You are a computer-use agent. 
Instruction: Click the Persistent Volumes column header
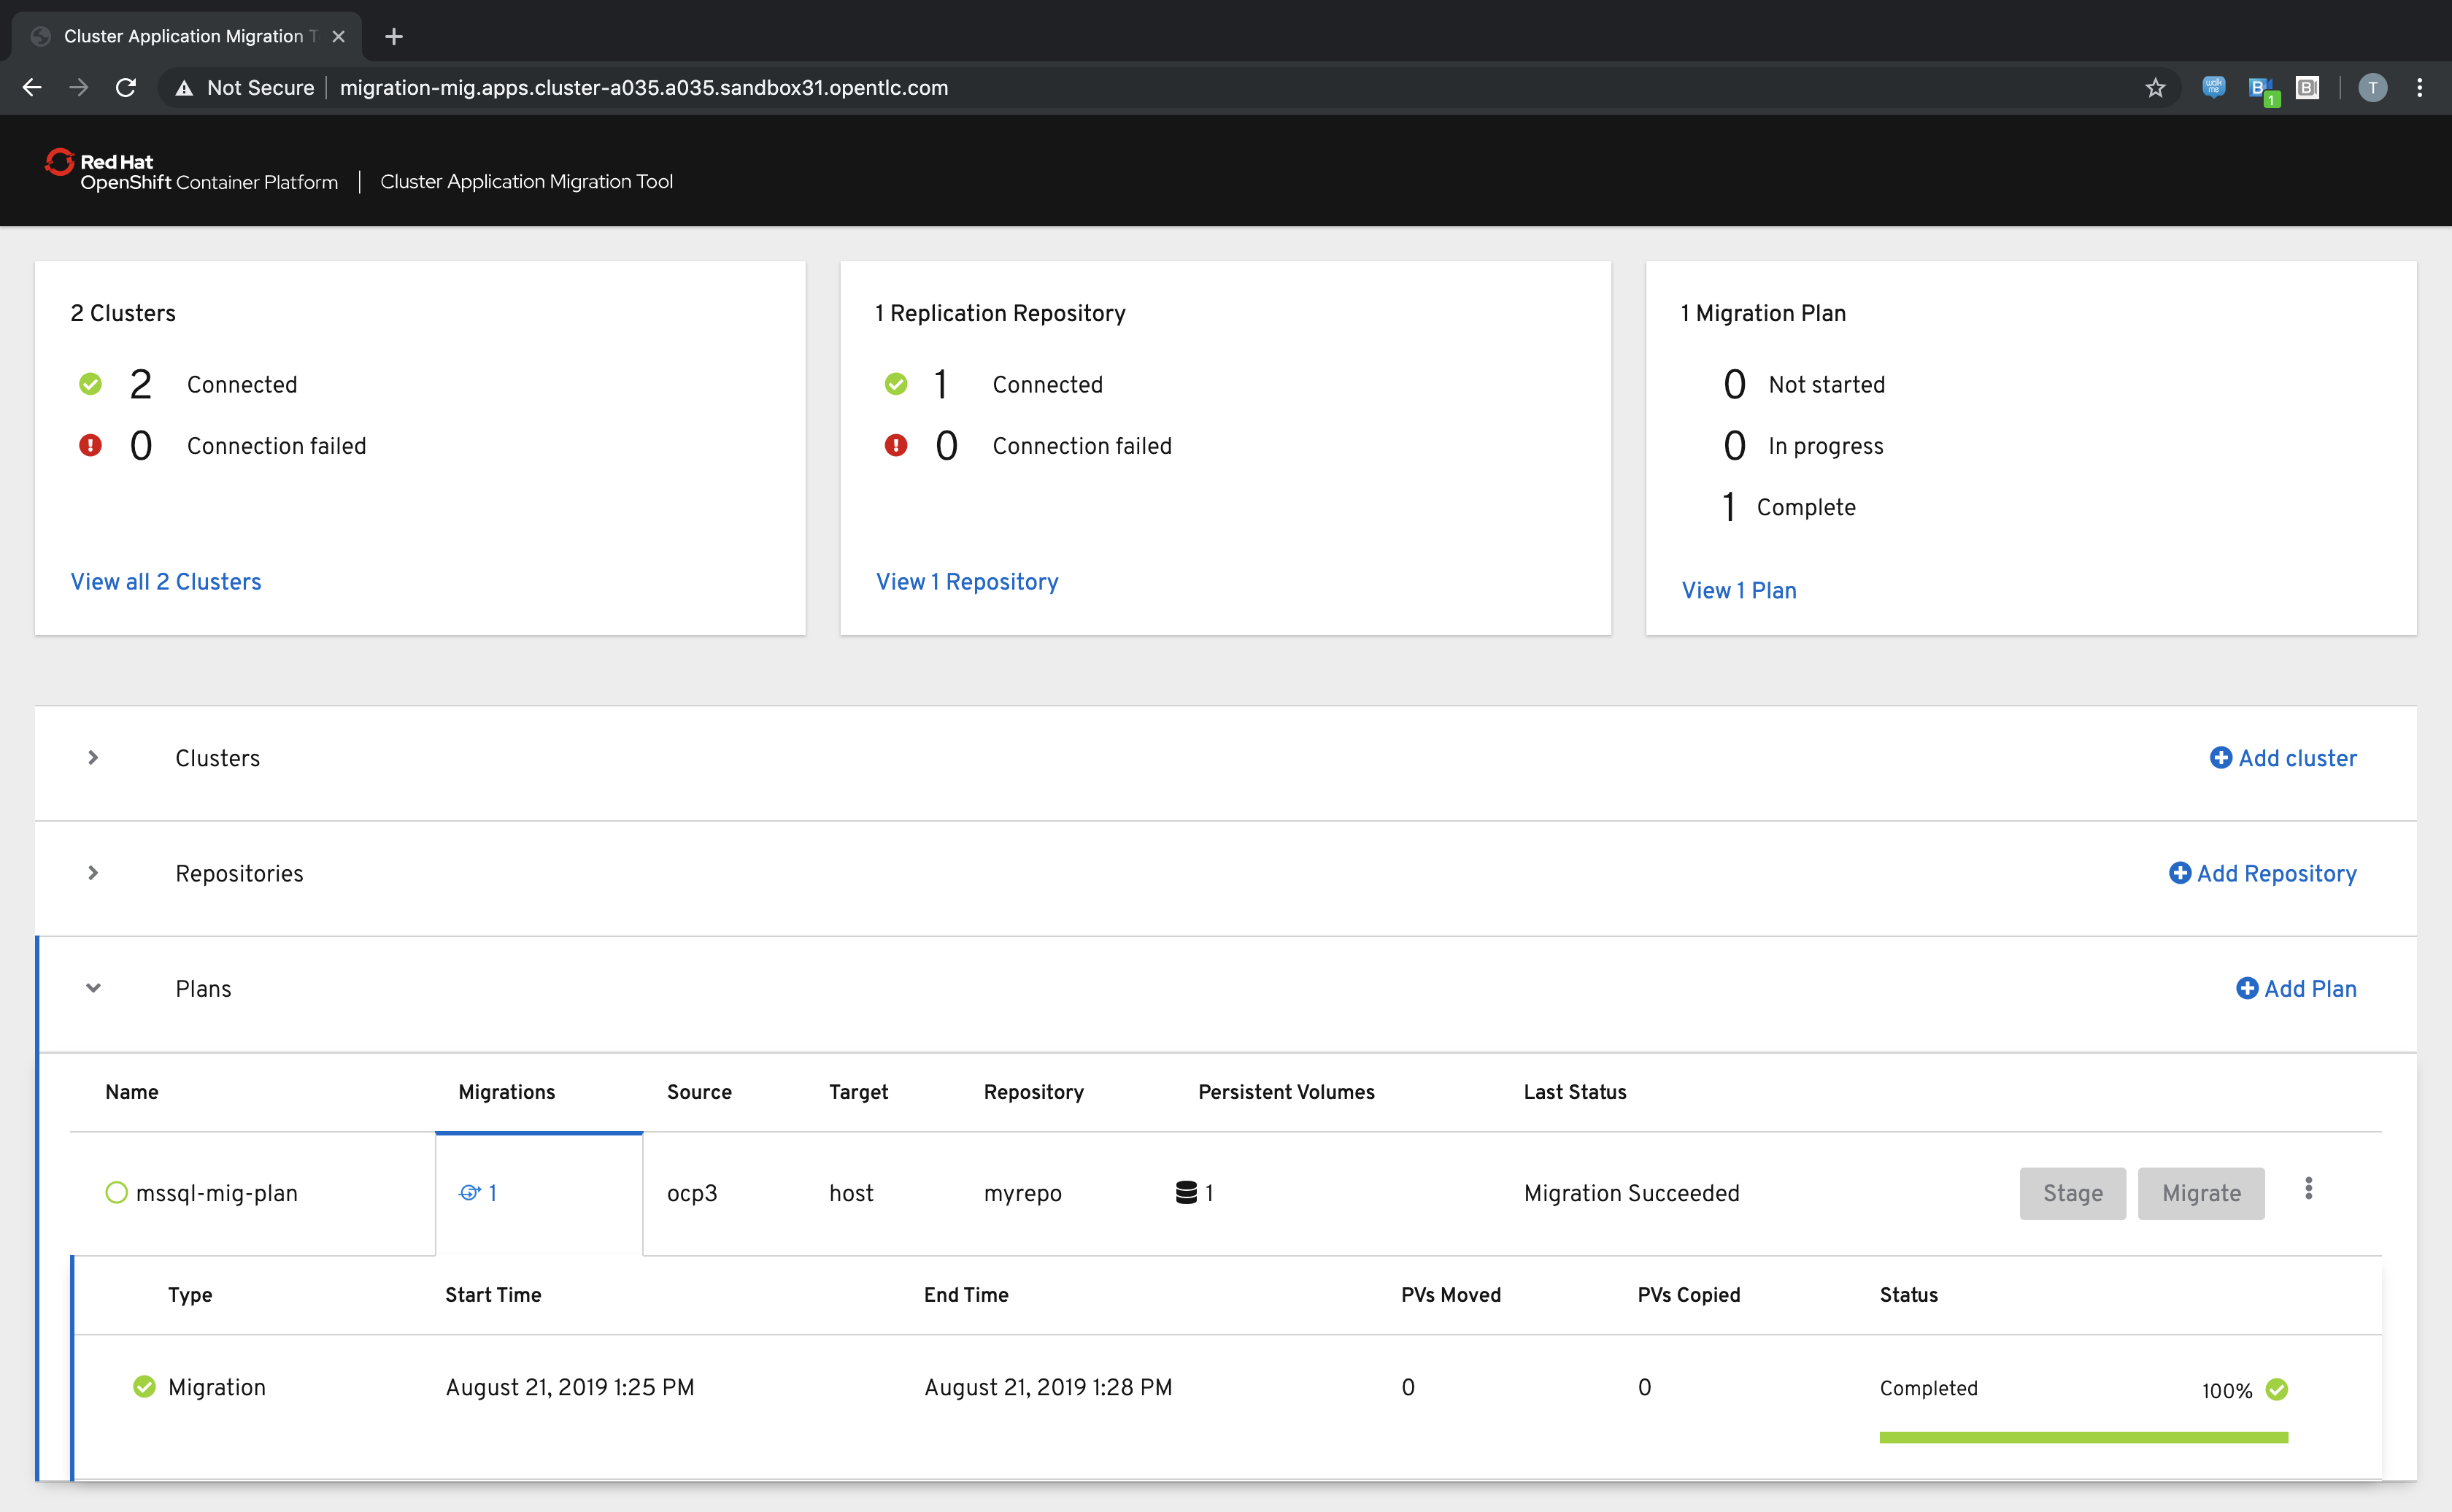[1286, 1092]
